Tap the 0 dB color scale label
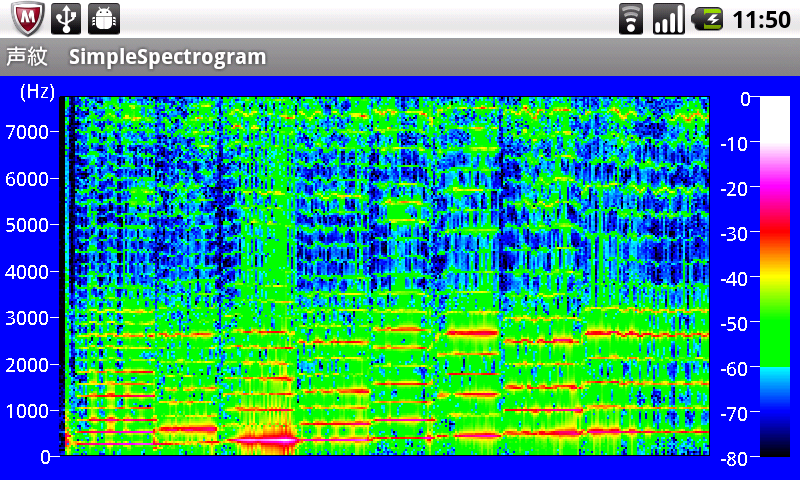 [745, 98]
